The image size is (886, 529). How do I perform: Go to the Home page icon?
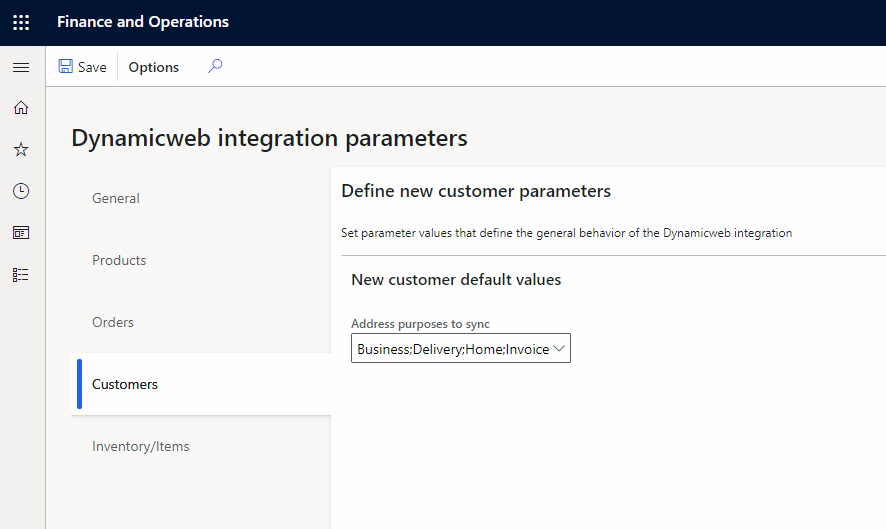click(21, 108)
